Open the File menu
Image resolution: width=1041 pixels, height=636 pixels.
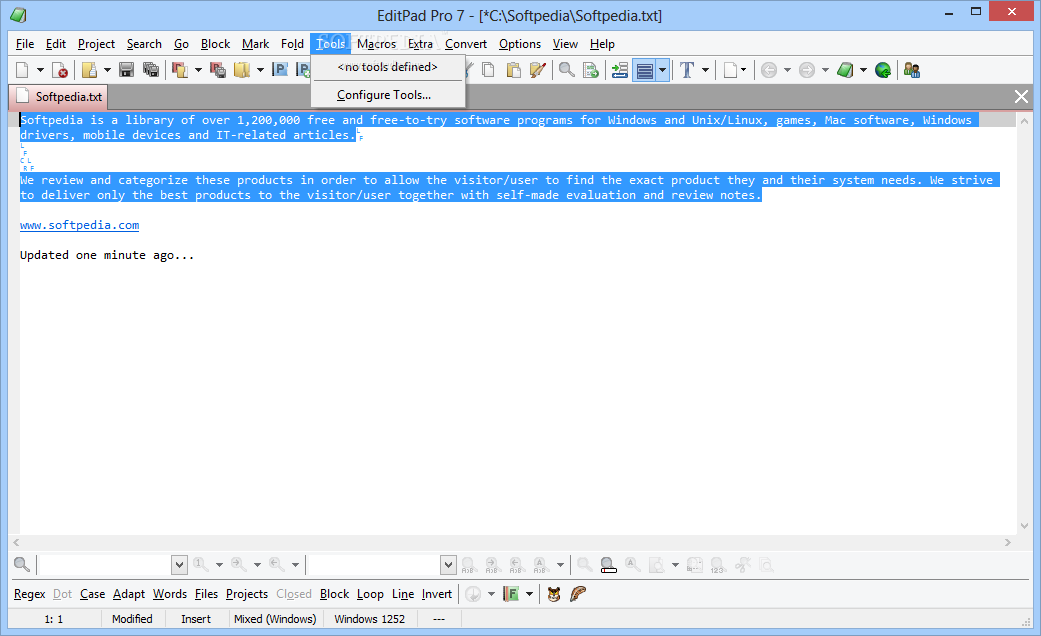coord(25,44)
